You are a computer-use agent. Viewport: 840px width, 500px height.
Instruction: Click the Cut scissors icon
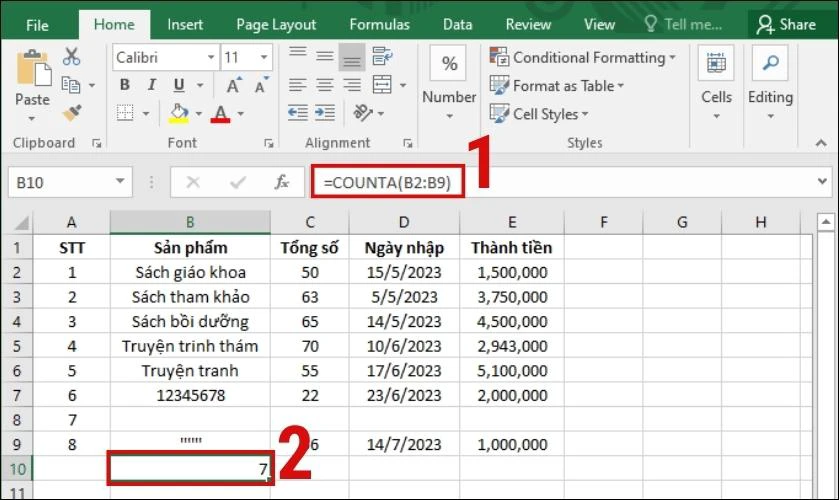[71, 57]
